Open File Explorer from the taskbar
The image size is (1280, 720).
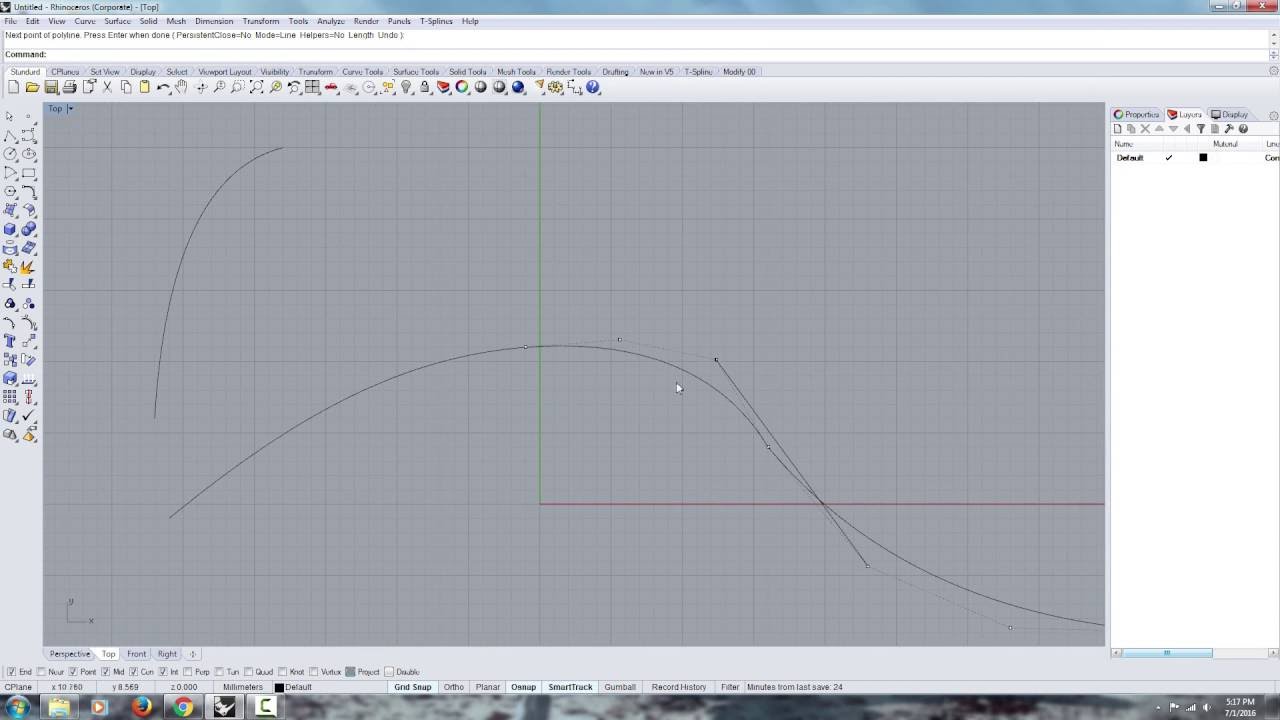click(59, 707)
